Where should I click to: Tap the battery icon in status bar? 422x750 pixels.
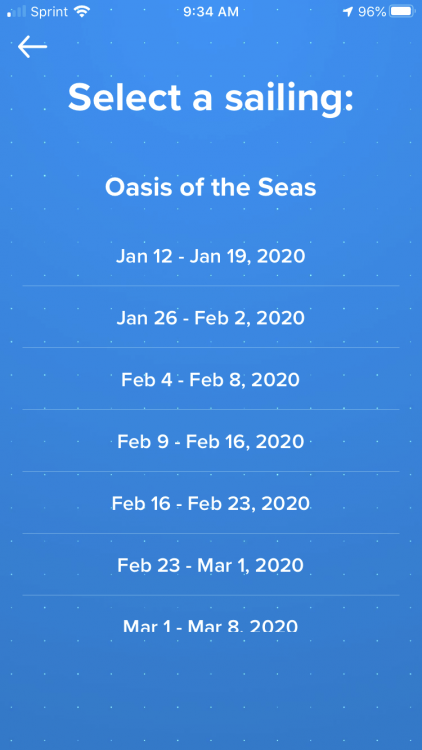[402, 12]
